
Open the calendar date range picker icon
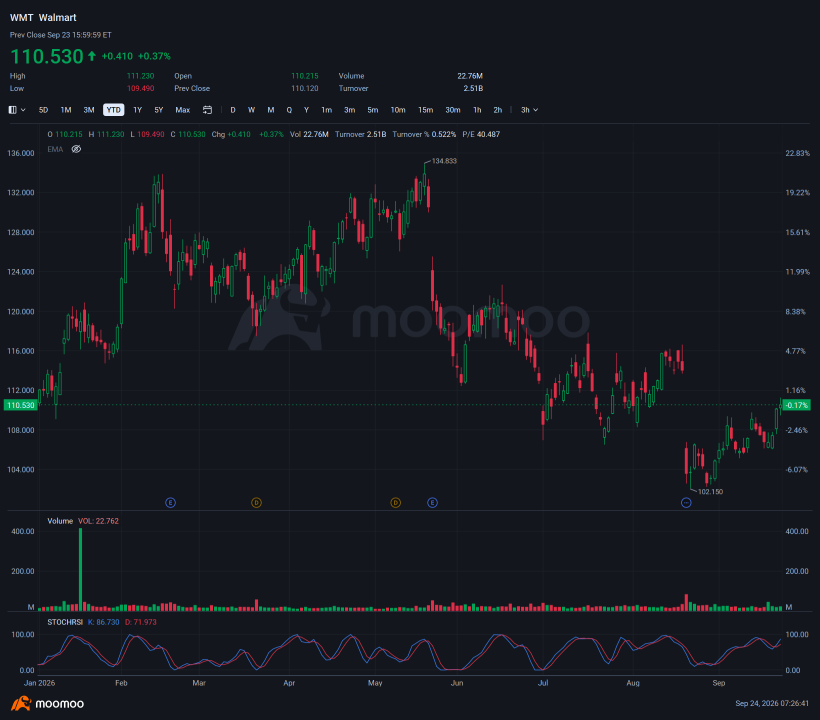(x=208, y=110)
